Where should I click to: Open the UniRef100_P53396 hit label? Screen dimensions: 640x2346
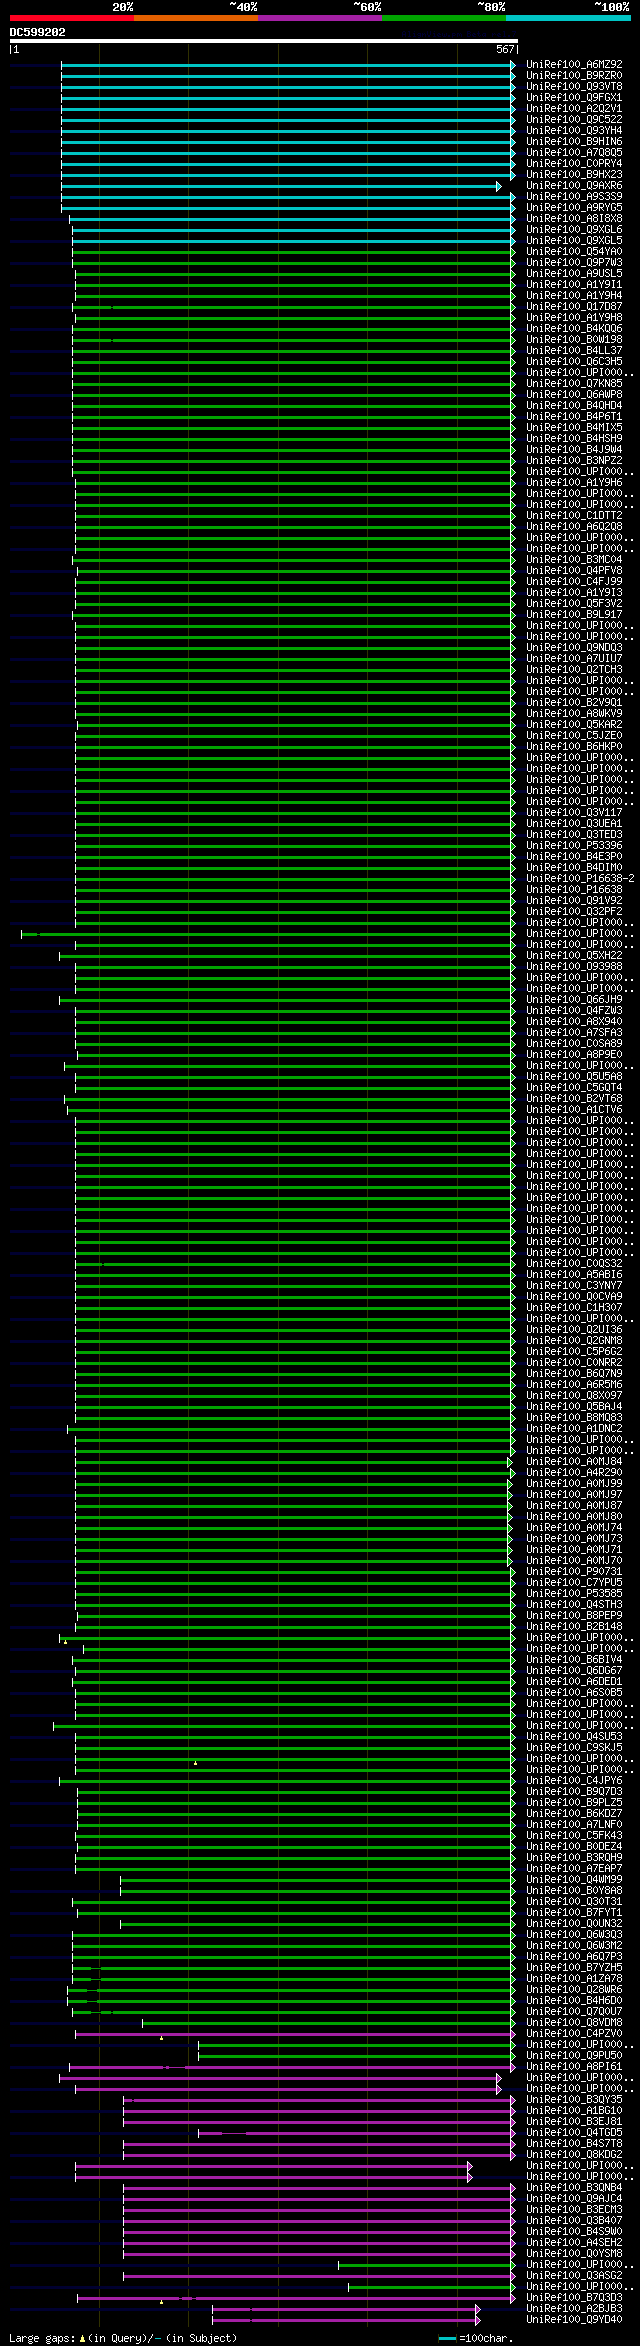click(574, 846)
